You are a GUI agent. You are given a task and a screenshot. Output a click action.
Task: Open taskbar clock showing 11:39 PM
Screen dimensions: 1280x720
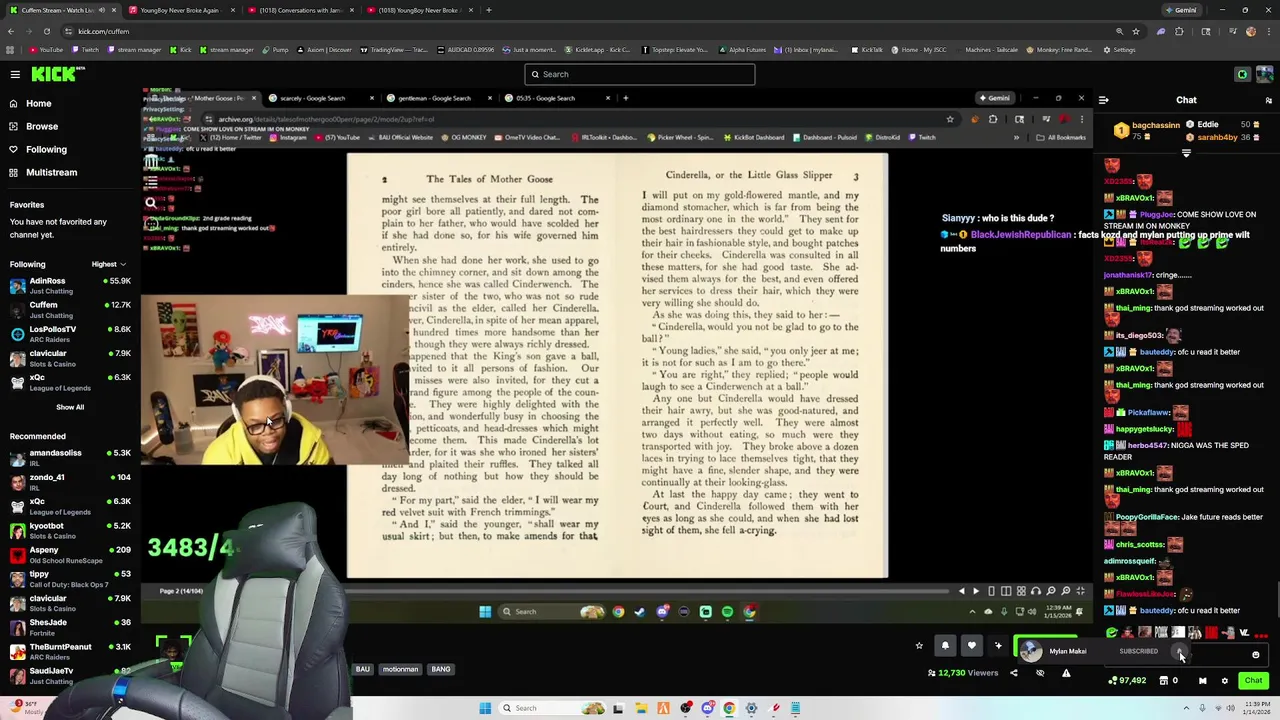coord(1258,708)
